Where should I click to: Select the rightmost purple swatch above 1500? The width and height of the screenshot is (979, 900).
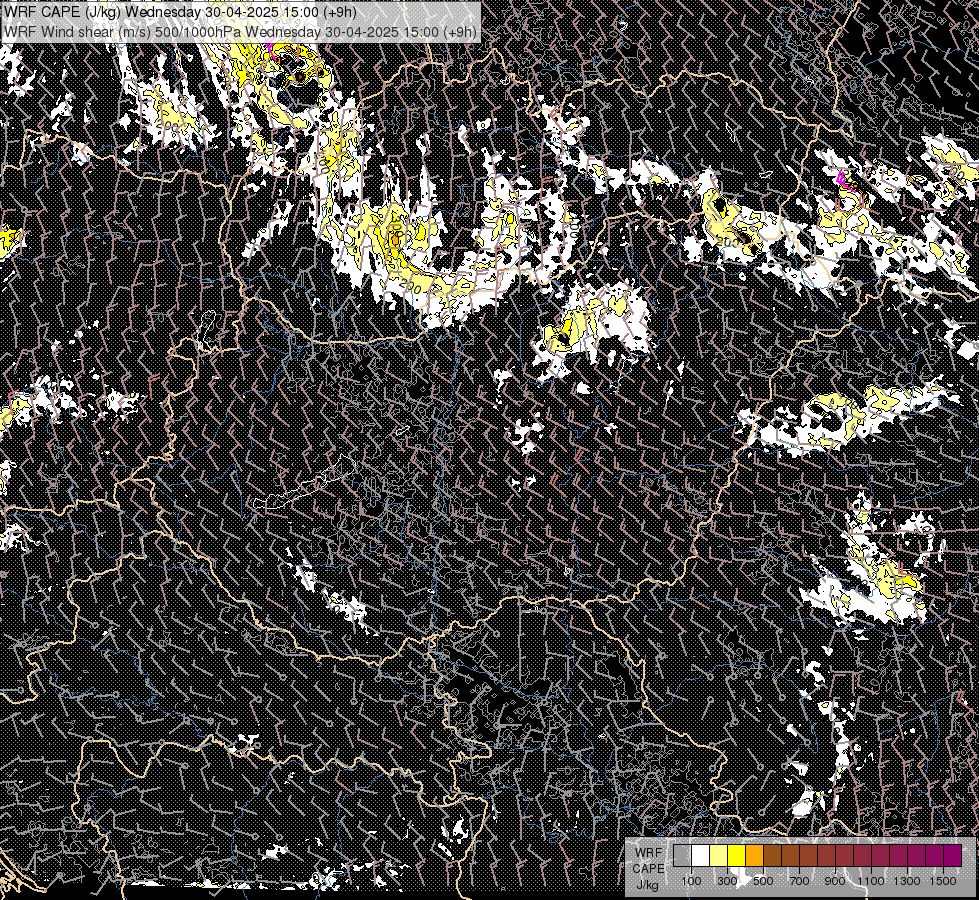coord(952,855)
